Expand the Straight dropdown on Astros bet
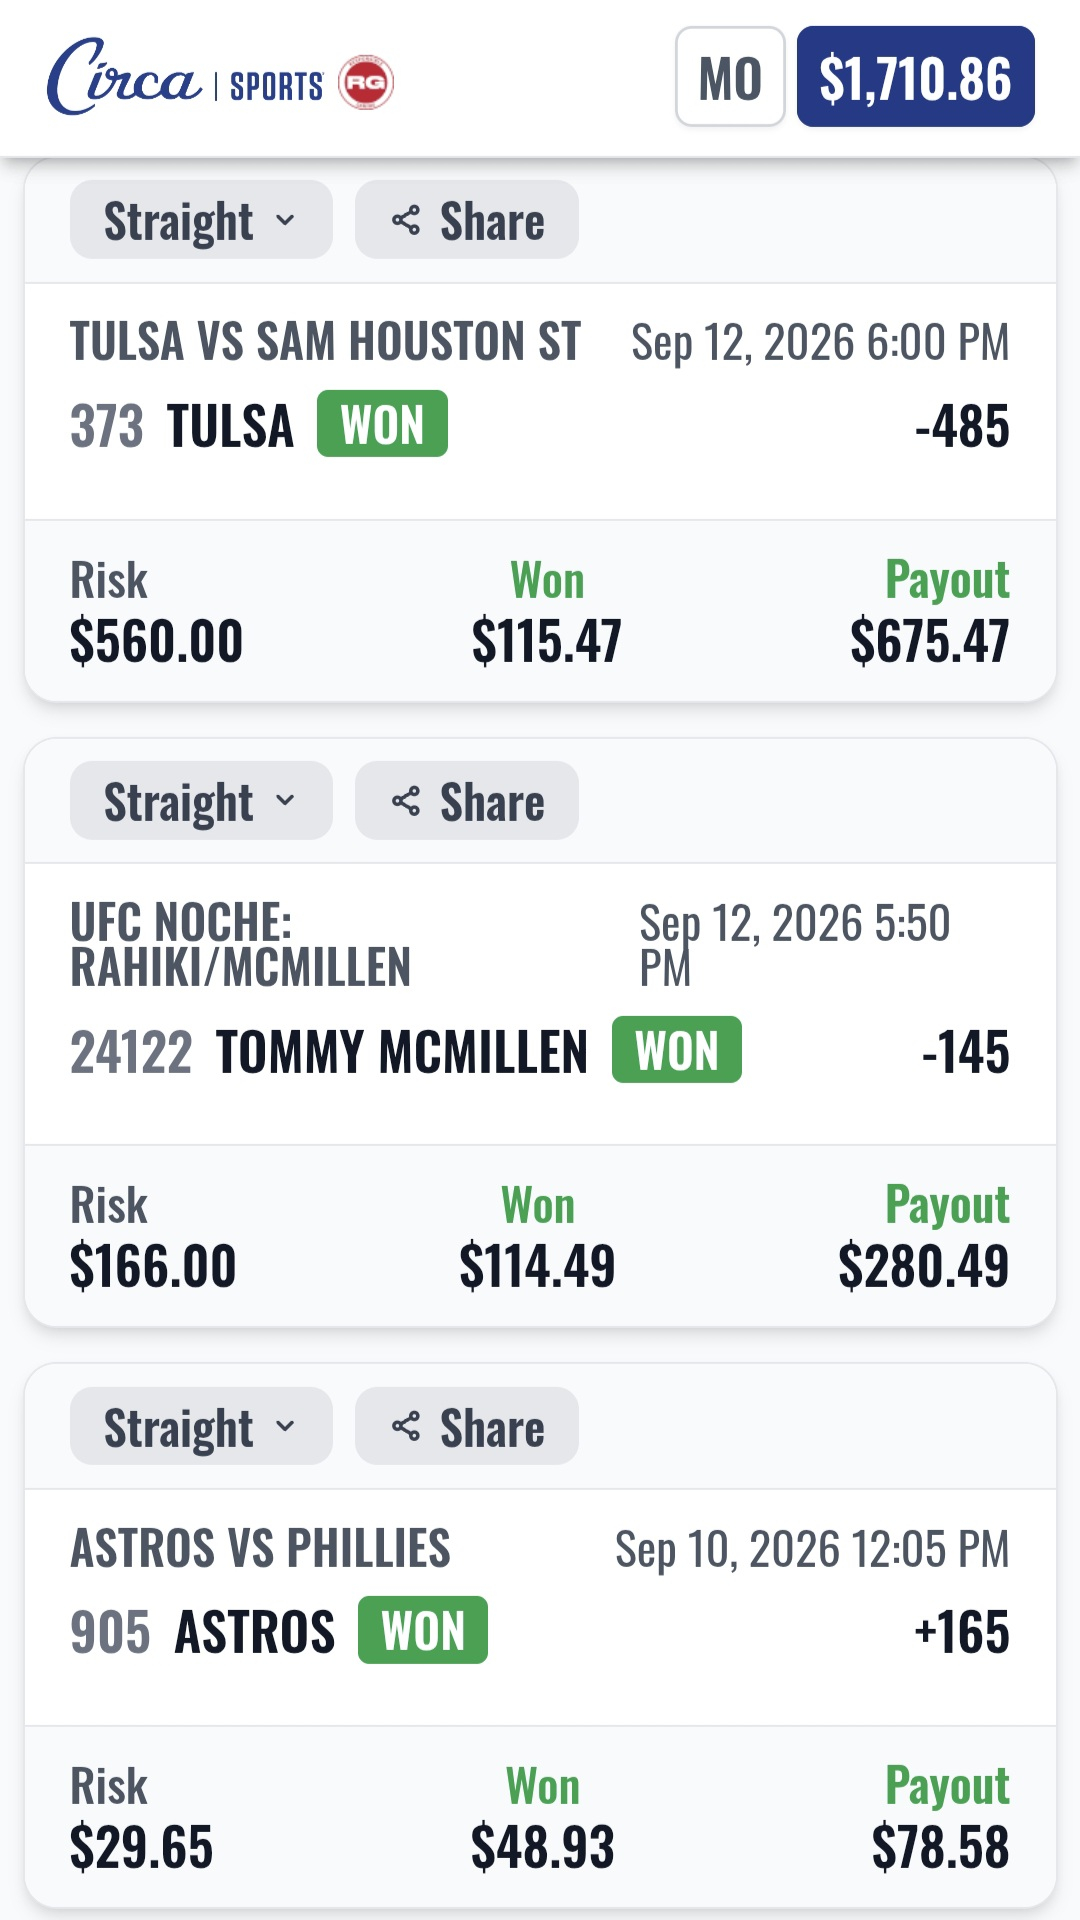The width and height of the screenshot is (1080, 1920). pos(201,1427)
